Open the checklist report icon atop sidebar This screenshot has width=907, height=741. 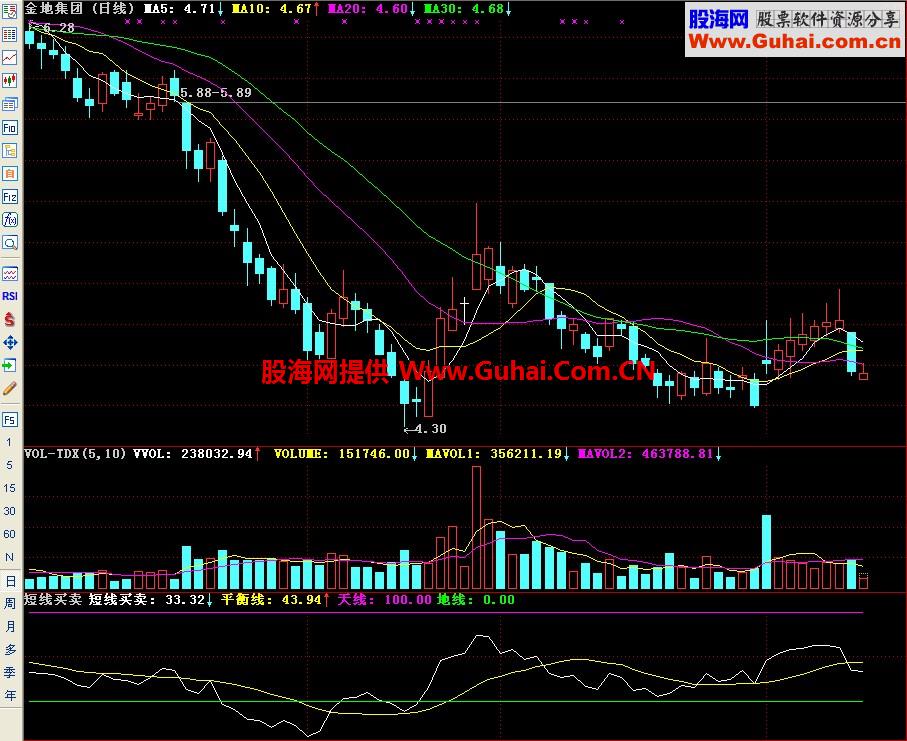pyautogui.click(x=10, y=10)
